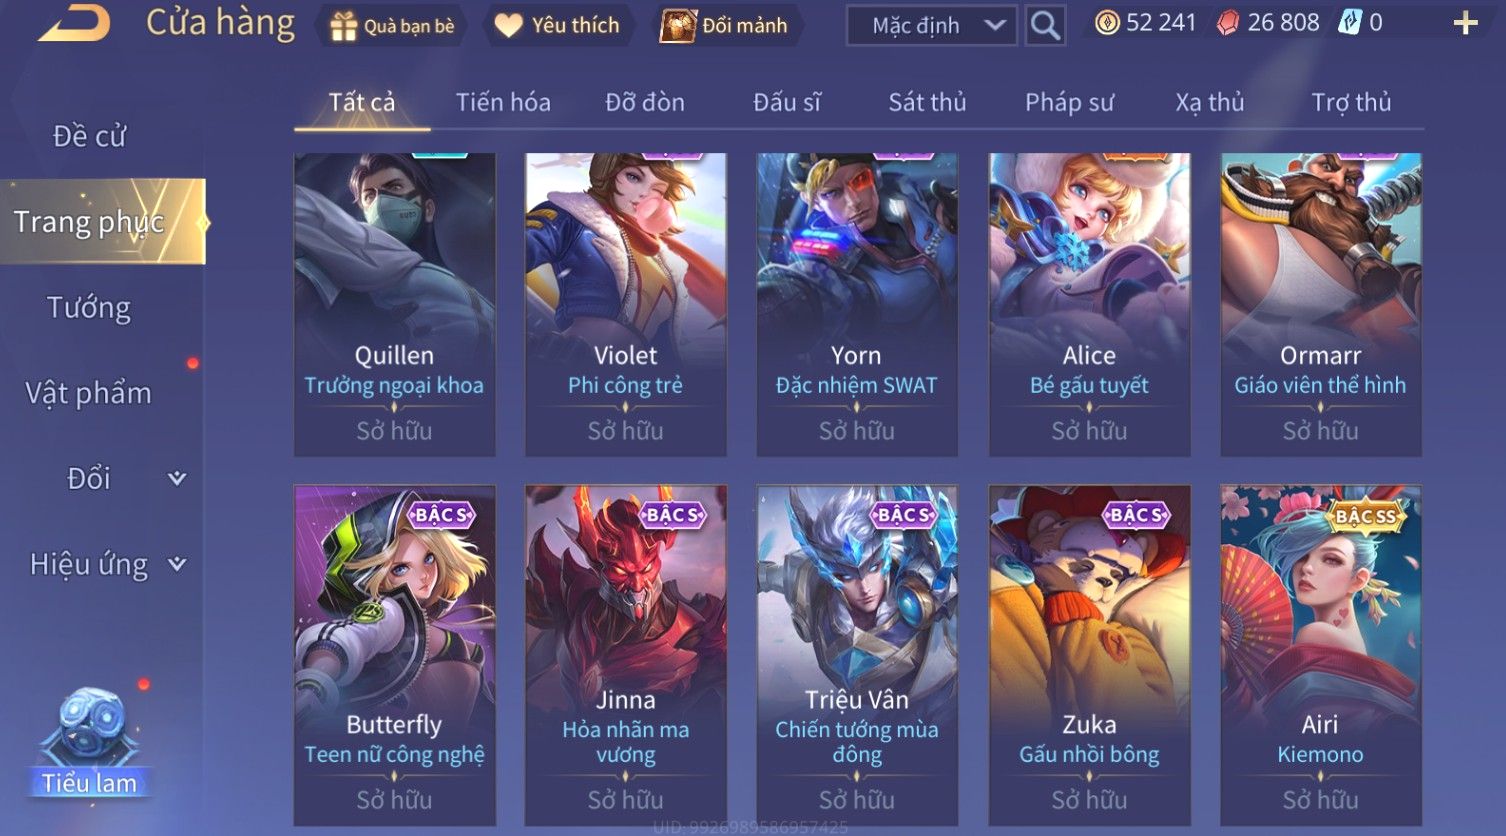Open Đổi mảnh shard exchange
The image size is (1506, 836).
coord(724,26)
